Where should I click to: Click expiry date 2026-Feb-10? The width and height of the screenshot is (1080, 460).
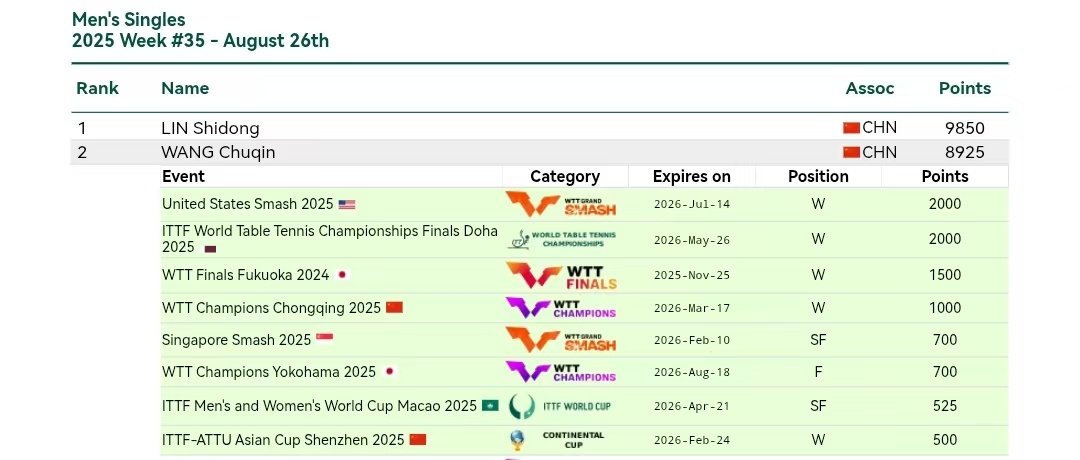(692, 340)
